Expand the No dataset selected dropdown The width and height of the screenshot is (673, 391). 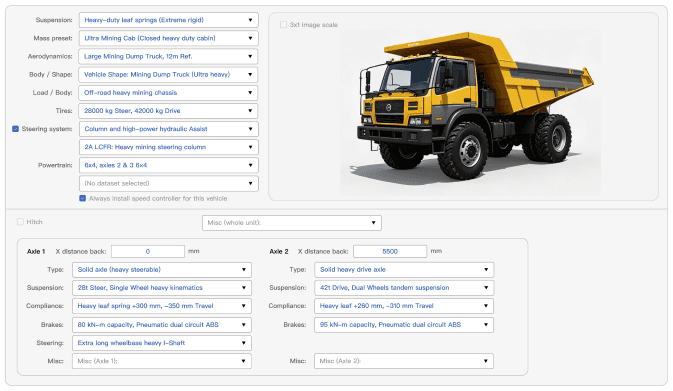pos(168,183)
